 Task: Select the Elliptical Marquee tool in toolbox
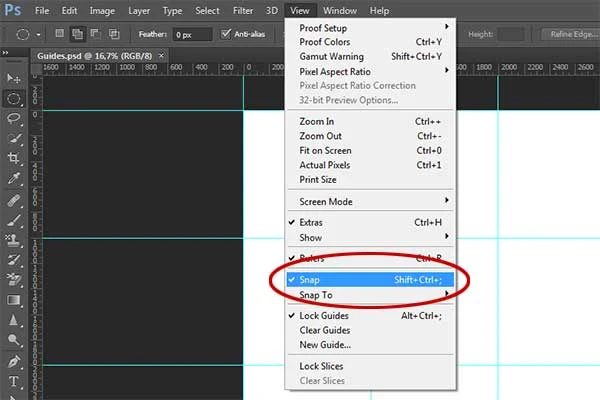click(14, 99)
